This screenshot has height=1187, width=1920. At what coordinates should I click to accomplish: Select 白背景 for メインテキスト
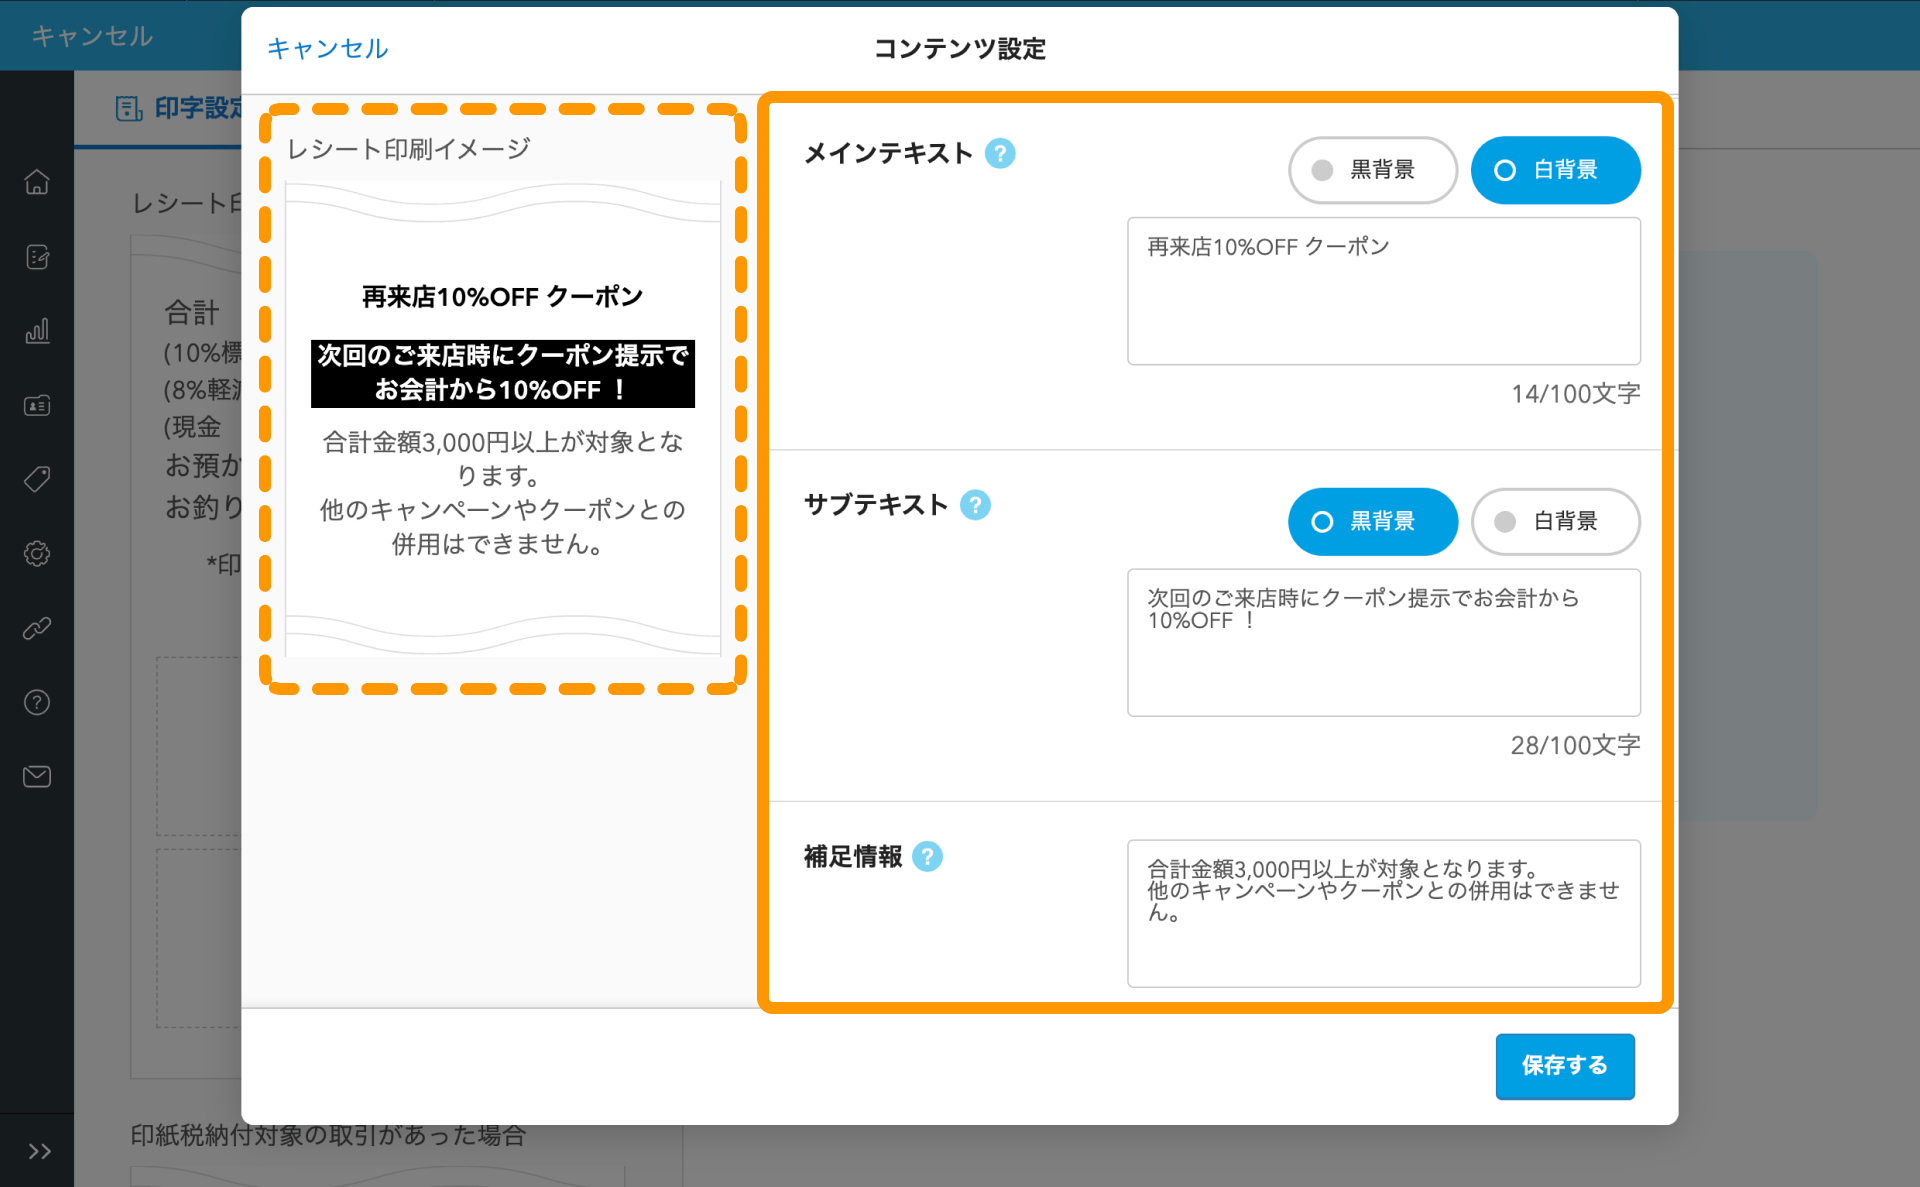(1555, 170)
